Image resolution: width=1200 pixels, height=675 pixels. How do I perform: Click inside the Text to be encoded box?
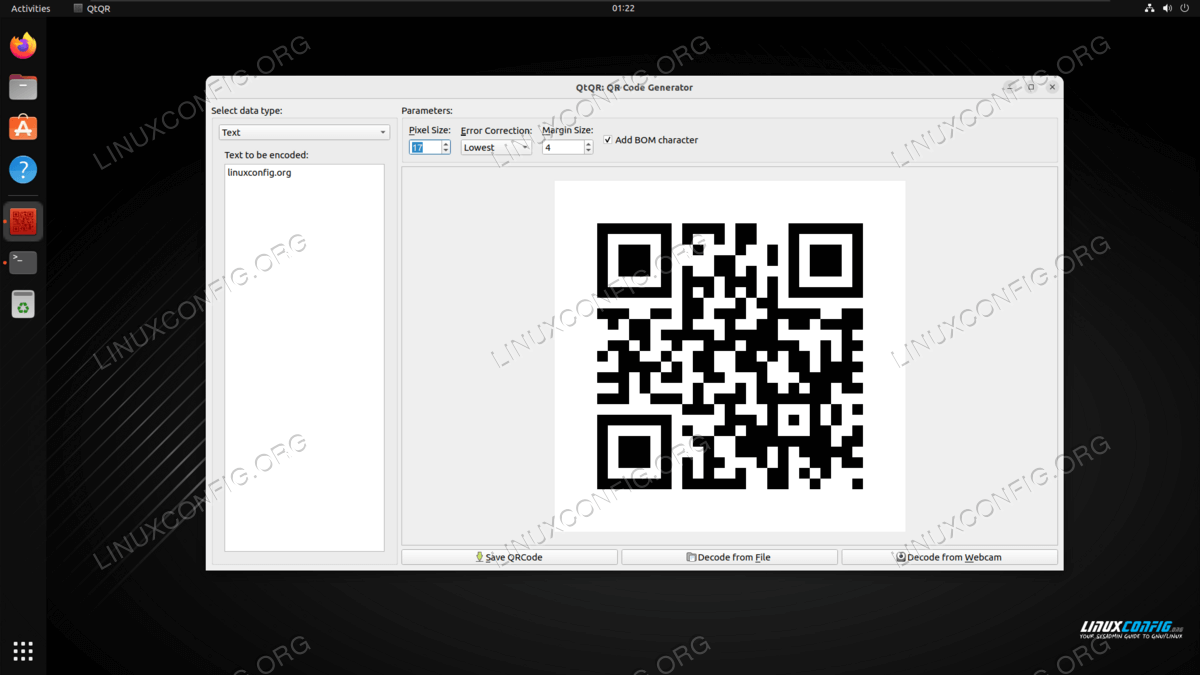coord(304,358)
